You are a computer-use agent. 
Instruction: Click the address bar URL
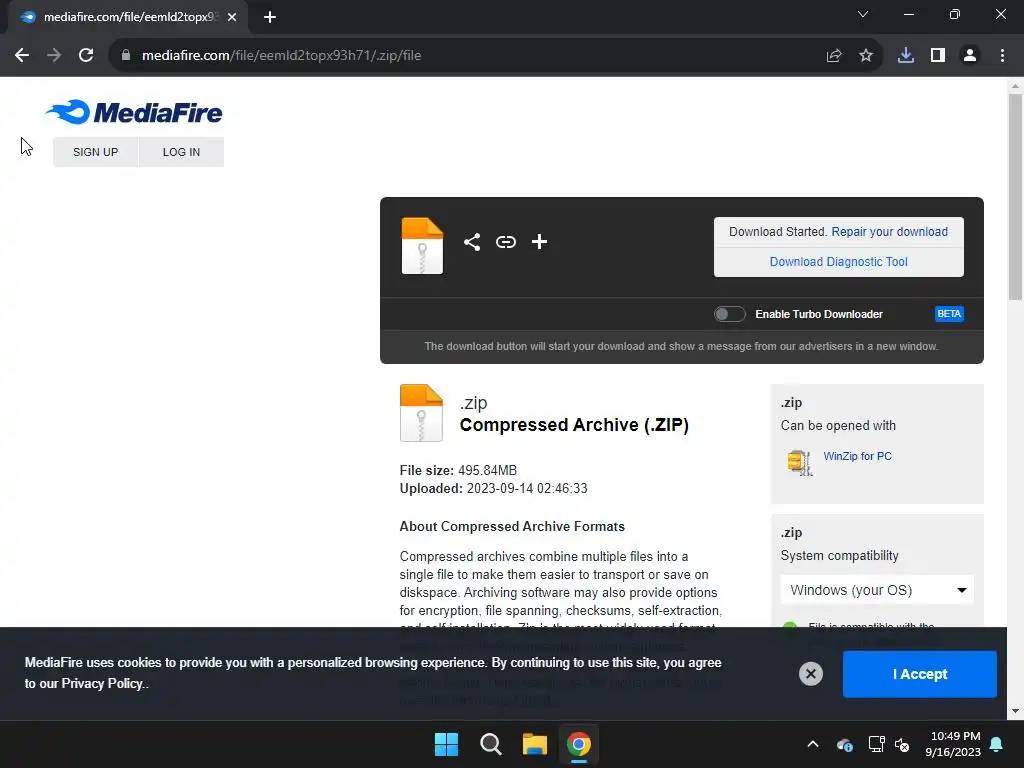click(x=281, y=56)
